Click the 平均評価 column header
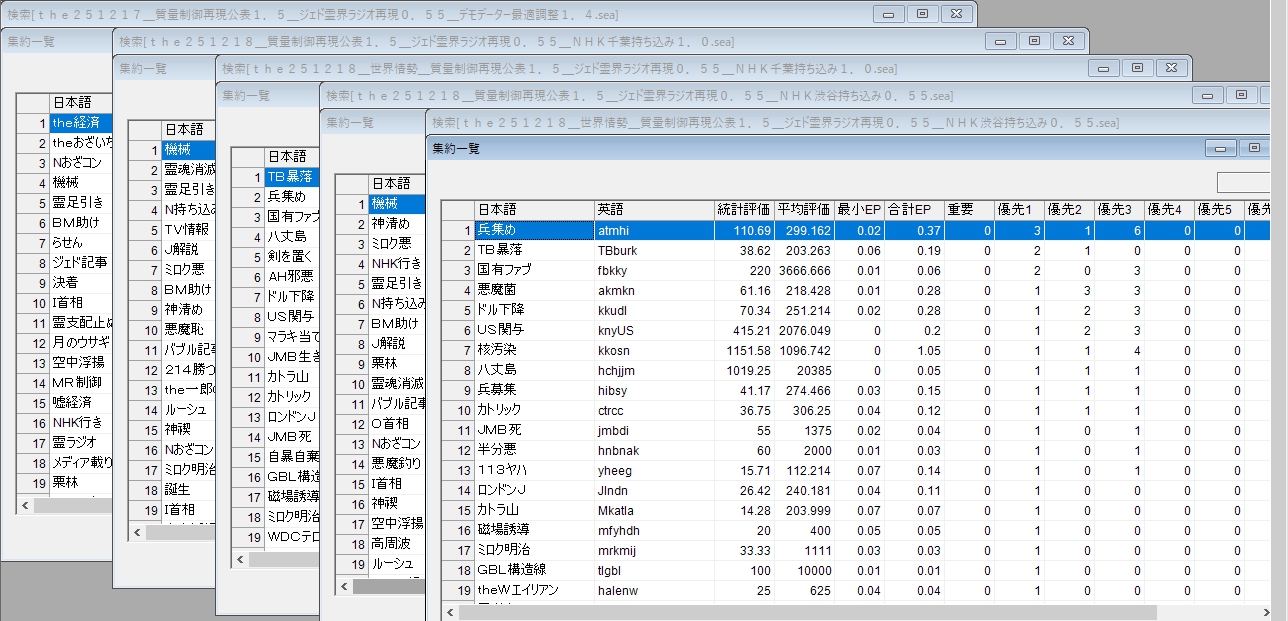1288x621 pixels. click(x=804, y=209)
